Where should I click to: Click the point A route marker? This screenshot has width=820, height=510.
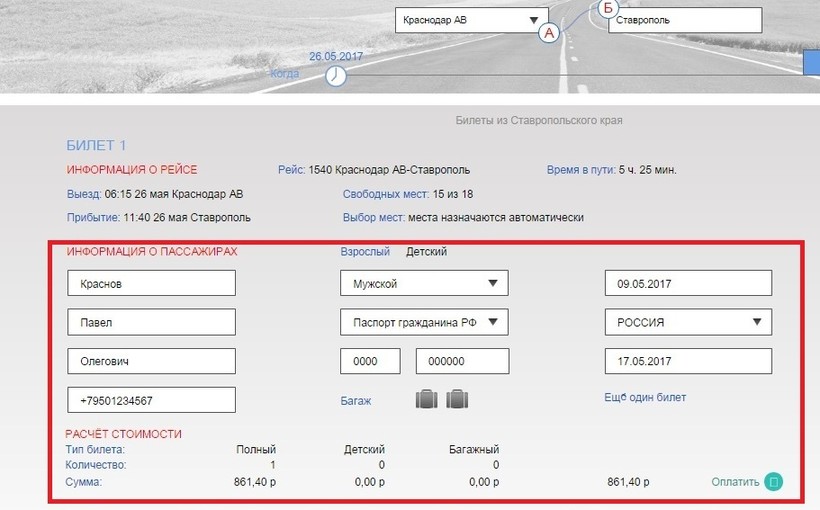[x=549, y=33]
